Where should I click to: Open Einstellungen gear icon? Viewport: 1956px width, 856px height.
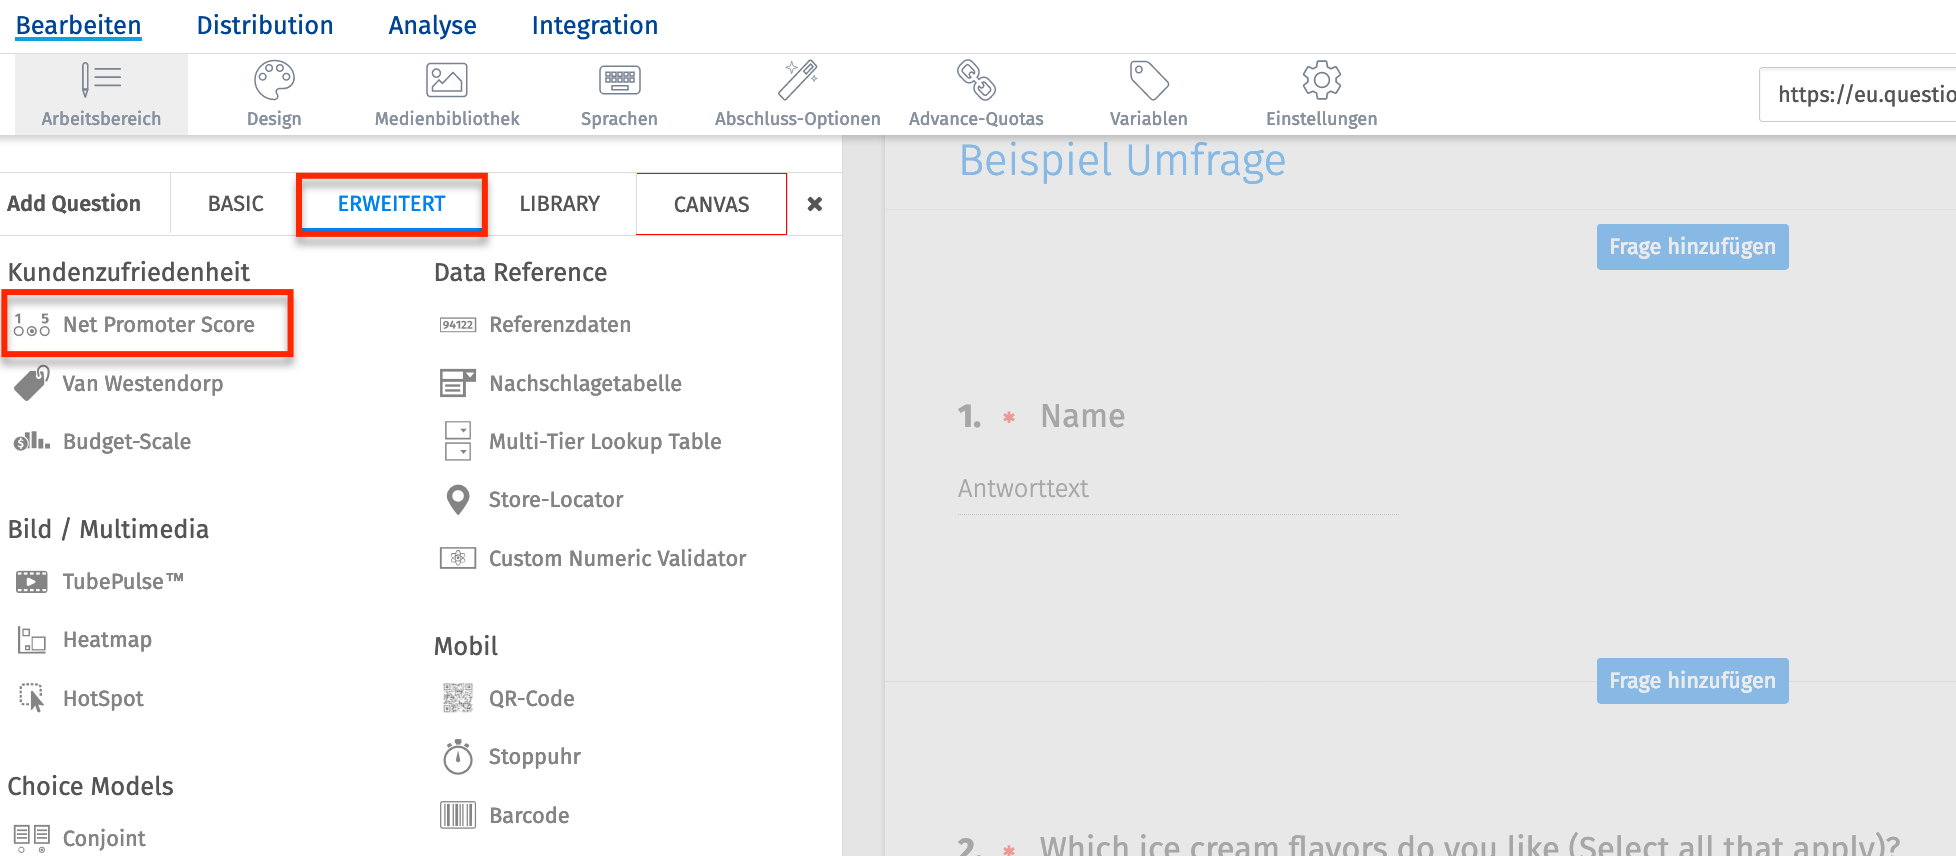point(1321,81)
